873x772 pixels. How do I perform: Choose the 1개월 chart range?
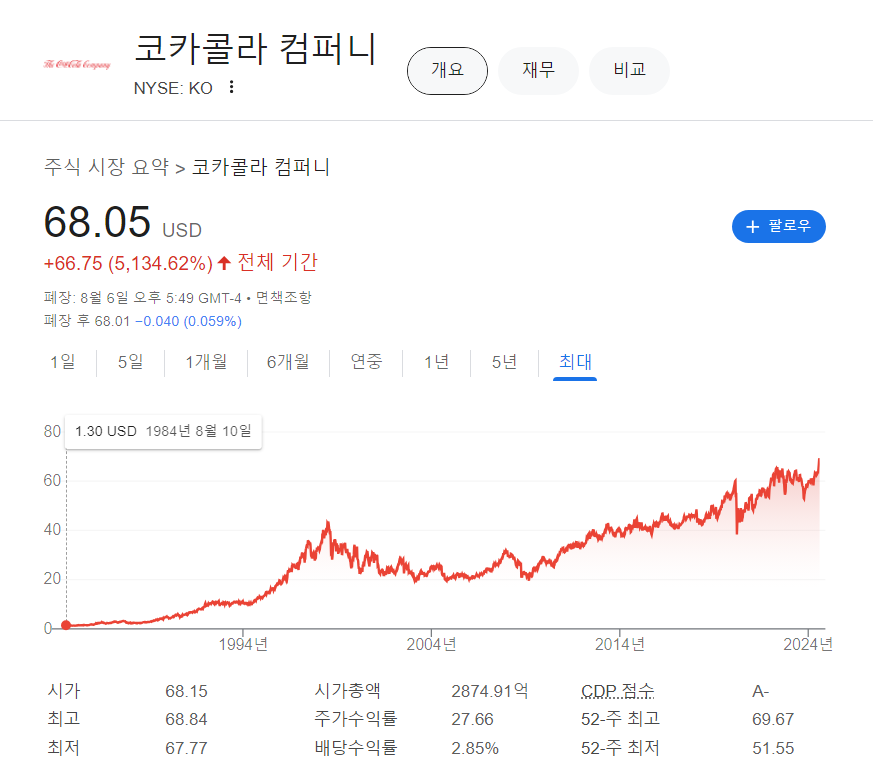coord(206,362)
